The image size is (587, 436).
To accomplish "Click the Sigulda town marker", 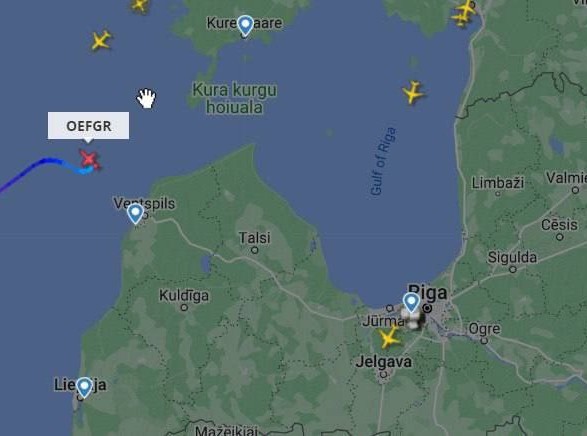I will (513, 269).
